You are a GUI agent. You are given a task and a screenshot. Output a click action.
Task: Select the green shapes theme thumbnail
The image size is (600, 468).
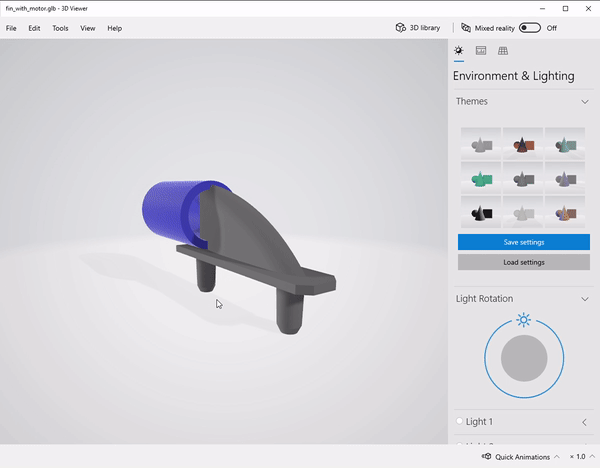[480, 179]
